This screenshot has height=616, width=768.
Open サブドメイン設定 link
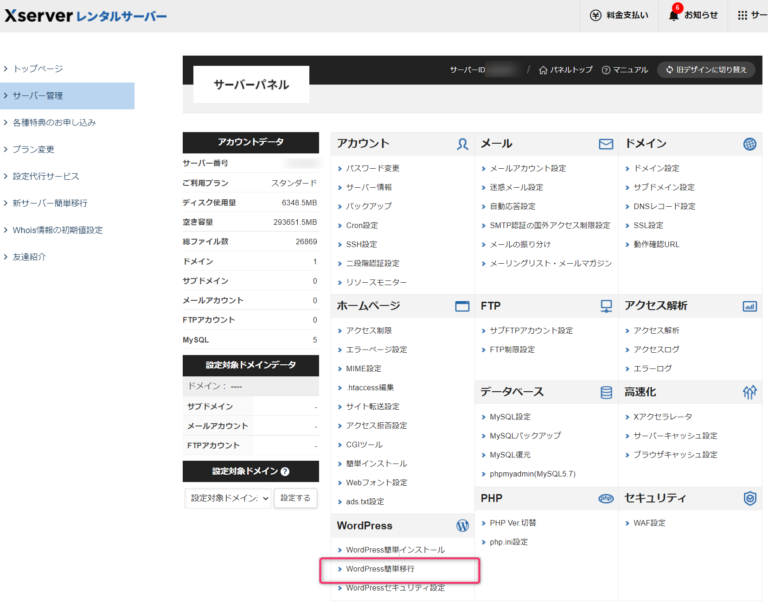pos(664,188)
